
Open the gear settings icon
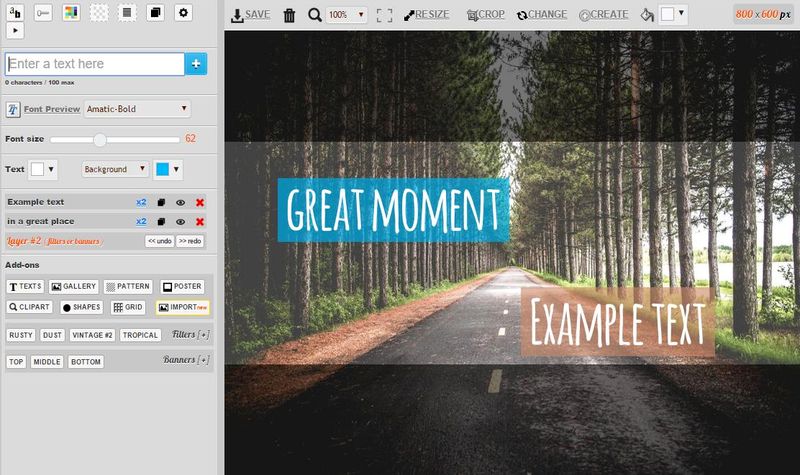[183, 13]
